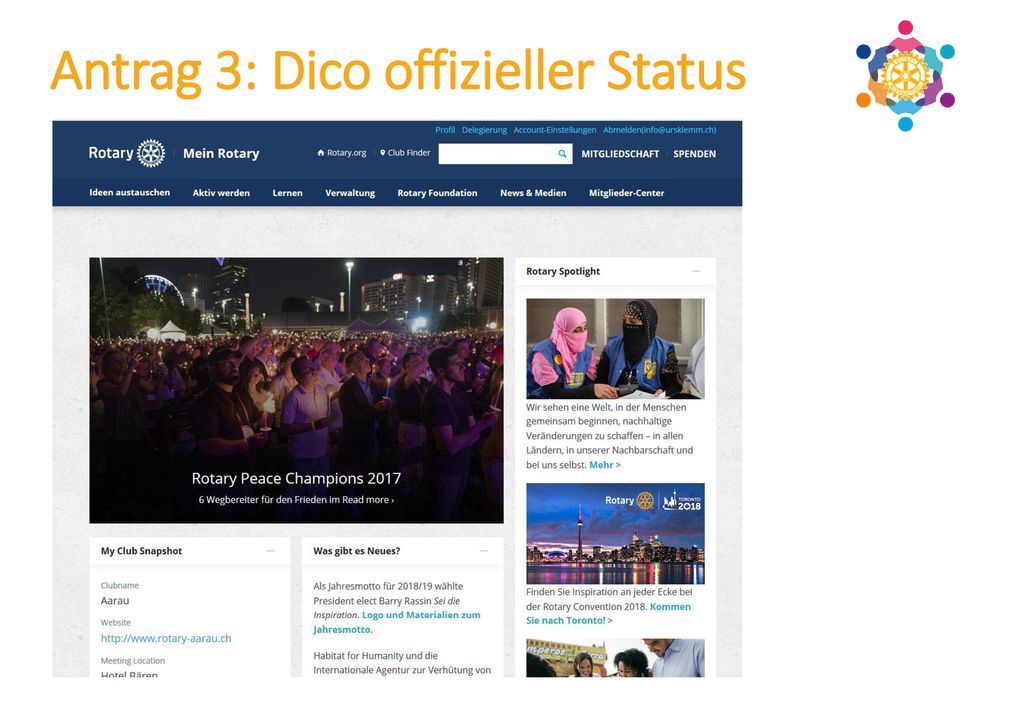Click the Toronto 2018 convention image
Image resolution: width=1024 pixels, height=709 pixels.
point(615,533)
